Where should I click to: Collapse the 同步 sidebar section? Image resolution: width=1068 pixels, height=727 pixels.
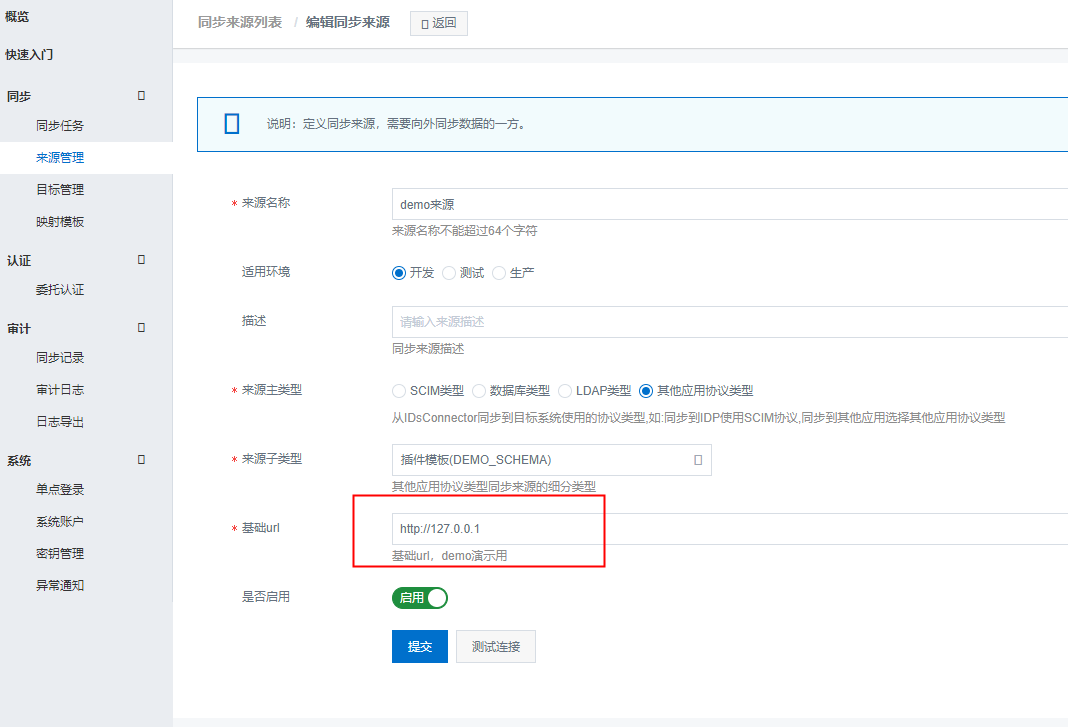[x=141, y=96]
